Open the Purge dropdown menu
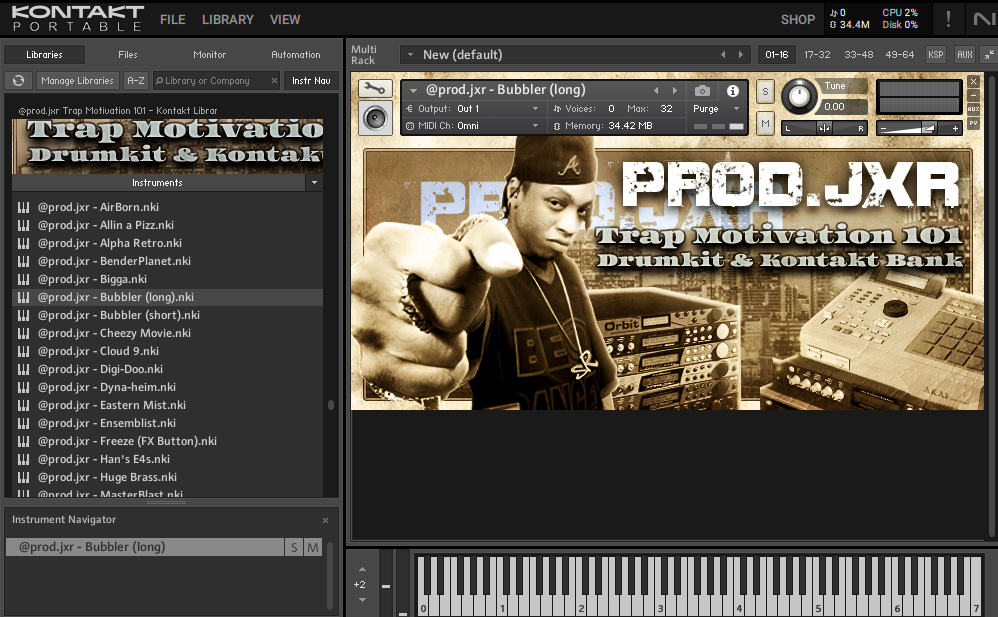The image size is (998, 617). pyautogui.click(x=717, y=109)
